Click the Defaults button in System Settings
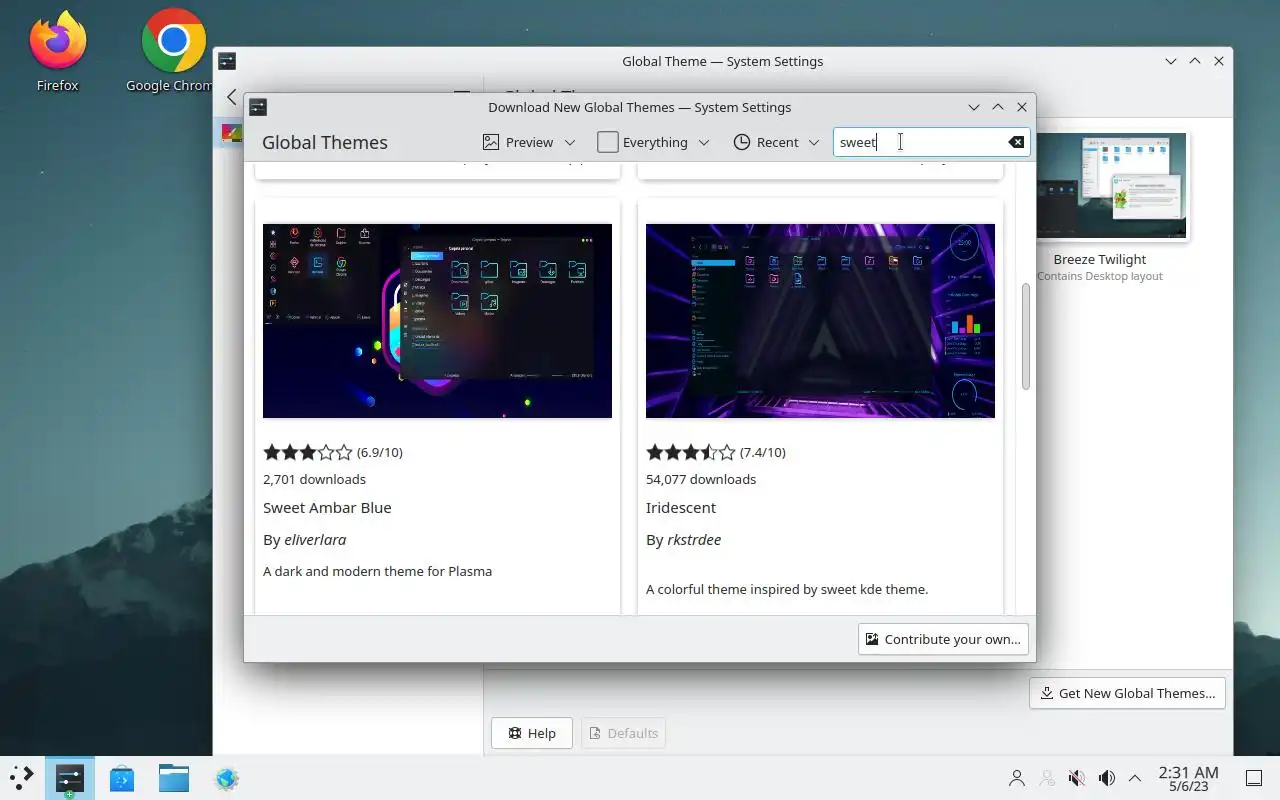This screenshot has height=800, width=1280. click(623, 733)
